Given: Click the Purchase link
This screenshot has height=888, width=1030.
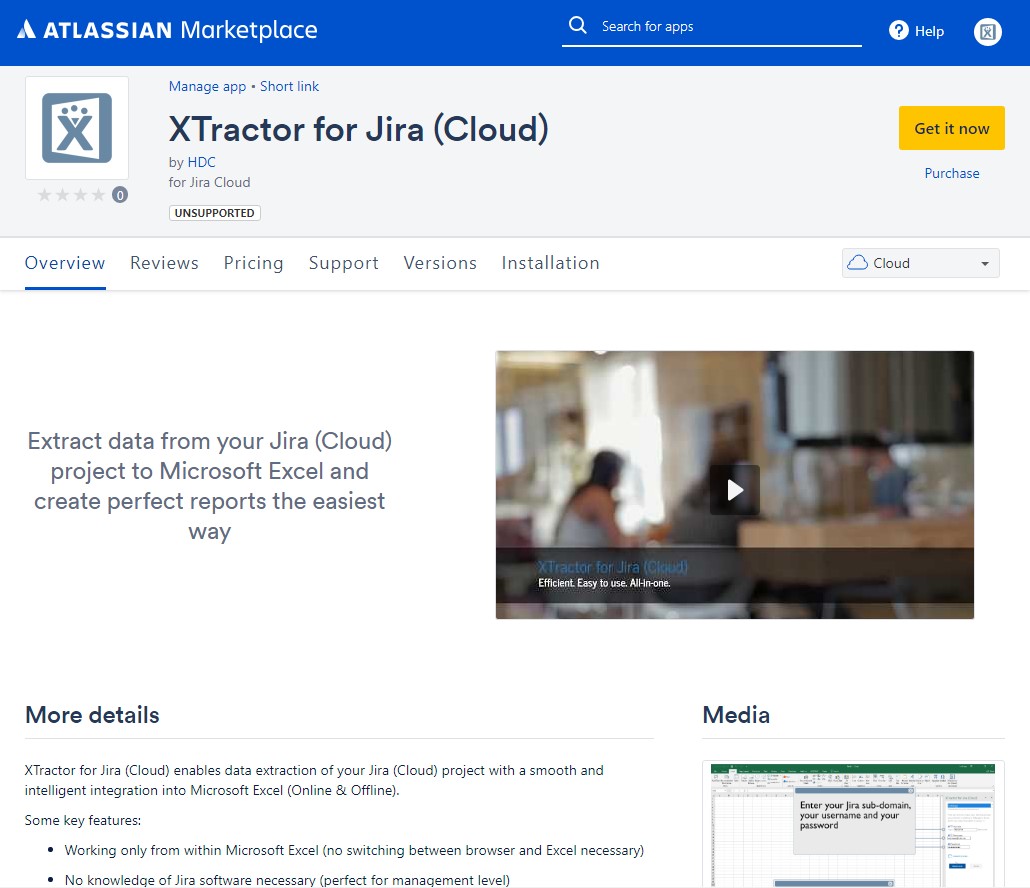Looking at the screenshot, I should 951,173.
